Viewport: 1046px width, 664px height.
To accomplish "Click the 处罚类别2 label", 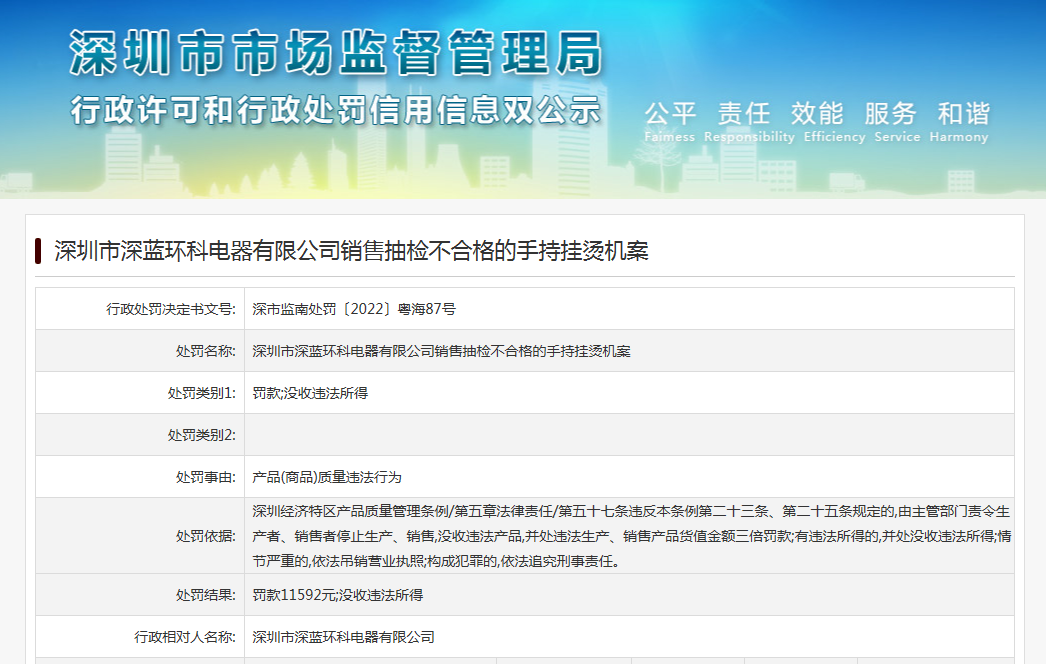I will (x=201, y=435).
